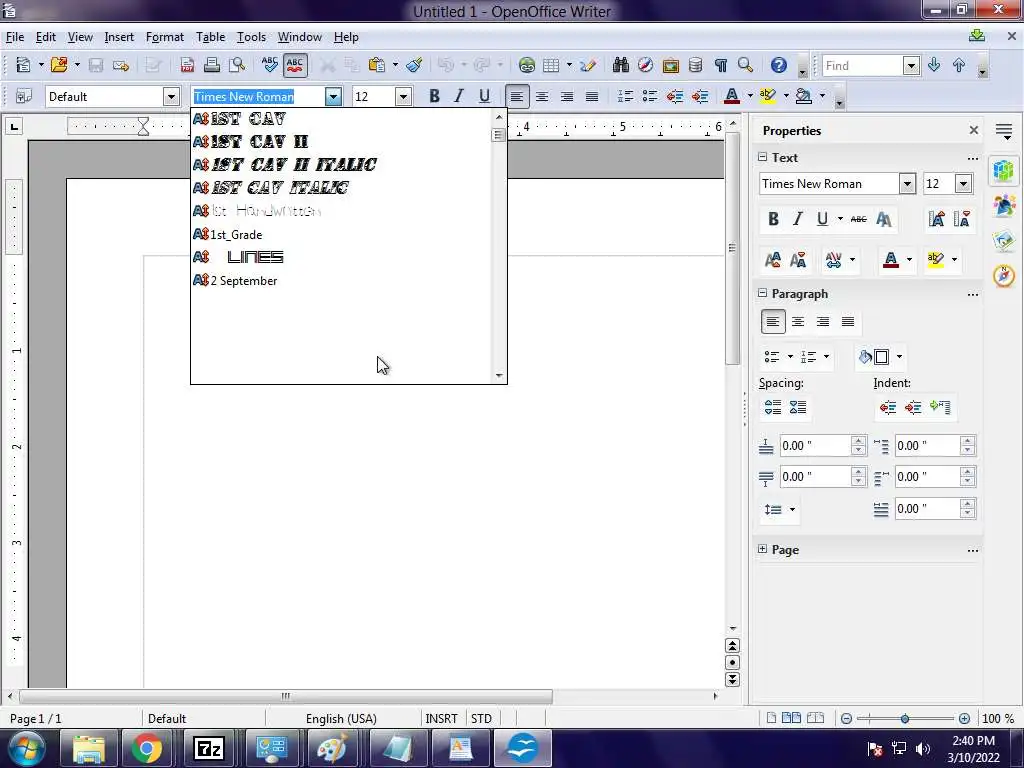Expand the Page section in Properties
This screenshot has width=1024, height=768.
(762, 549)
